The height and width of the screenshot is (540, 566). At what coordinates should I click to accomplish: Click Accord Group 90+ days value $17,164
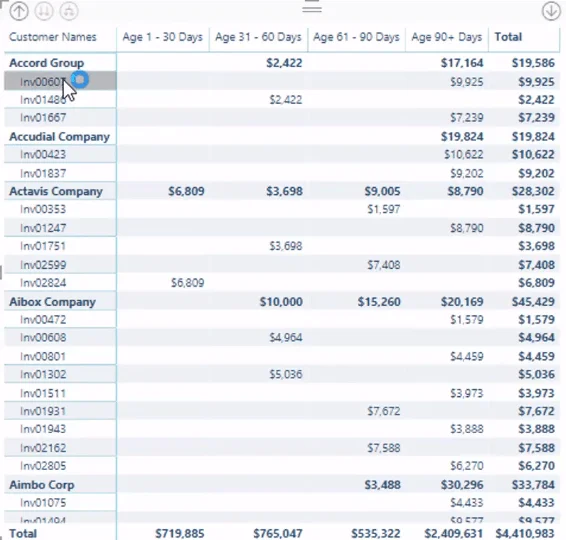(462, 63)
